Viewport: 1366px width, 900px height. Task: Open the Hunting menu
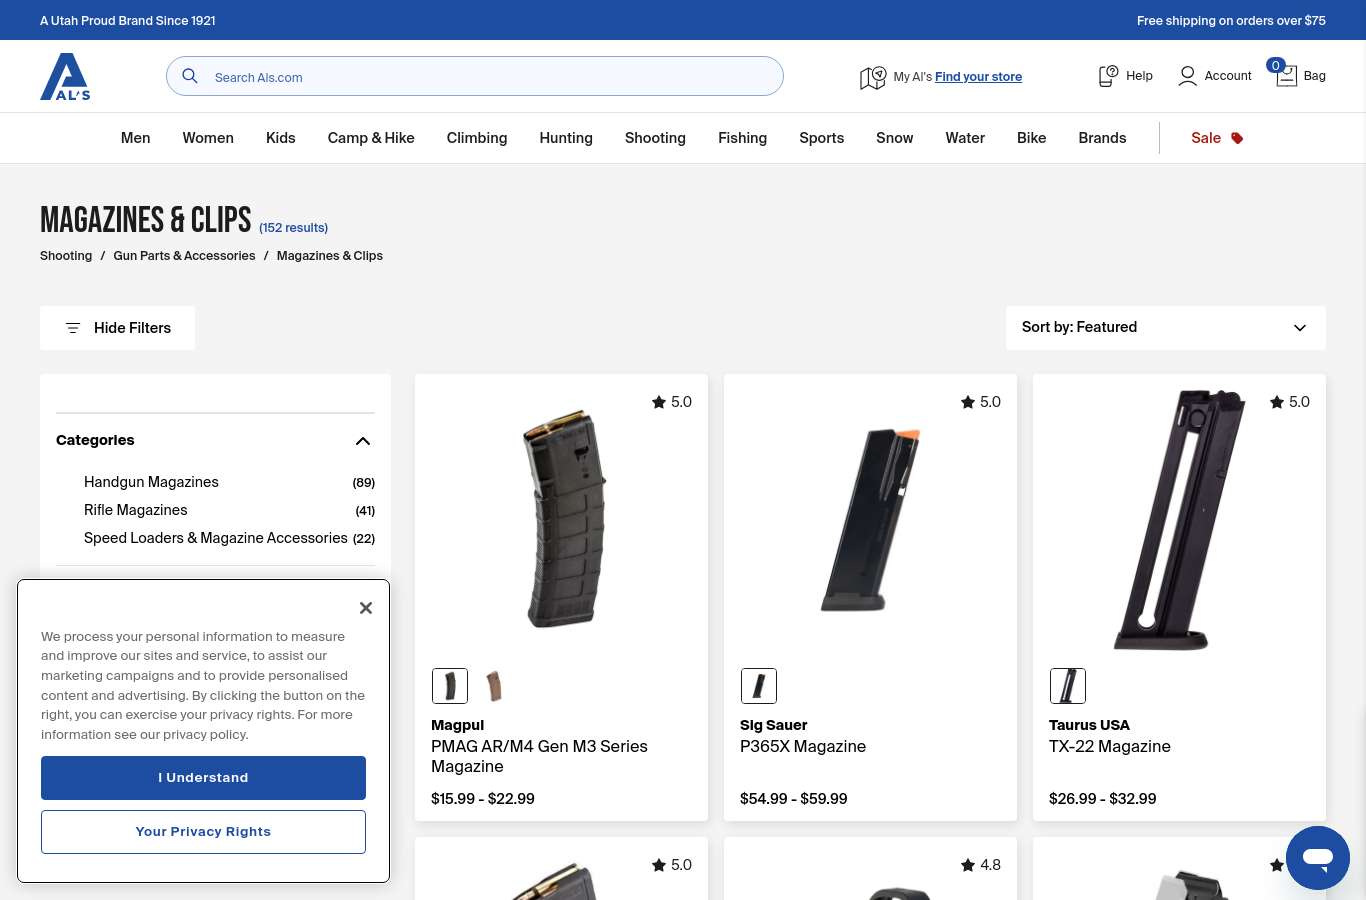pyautogui.click(x=566, y=138)
